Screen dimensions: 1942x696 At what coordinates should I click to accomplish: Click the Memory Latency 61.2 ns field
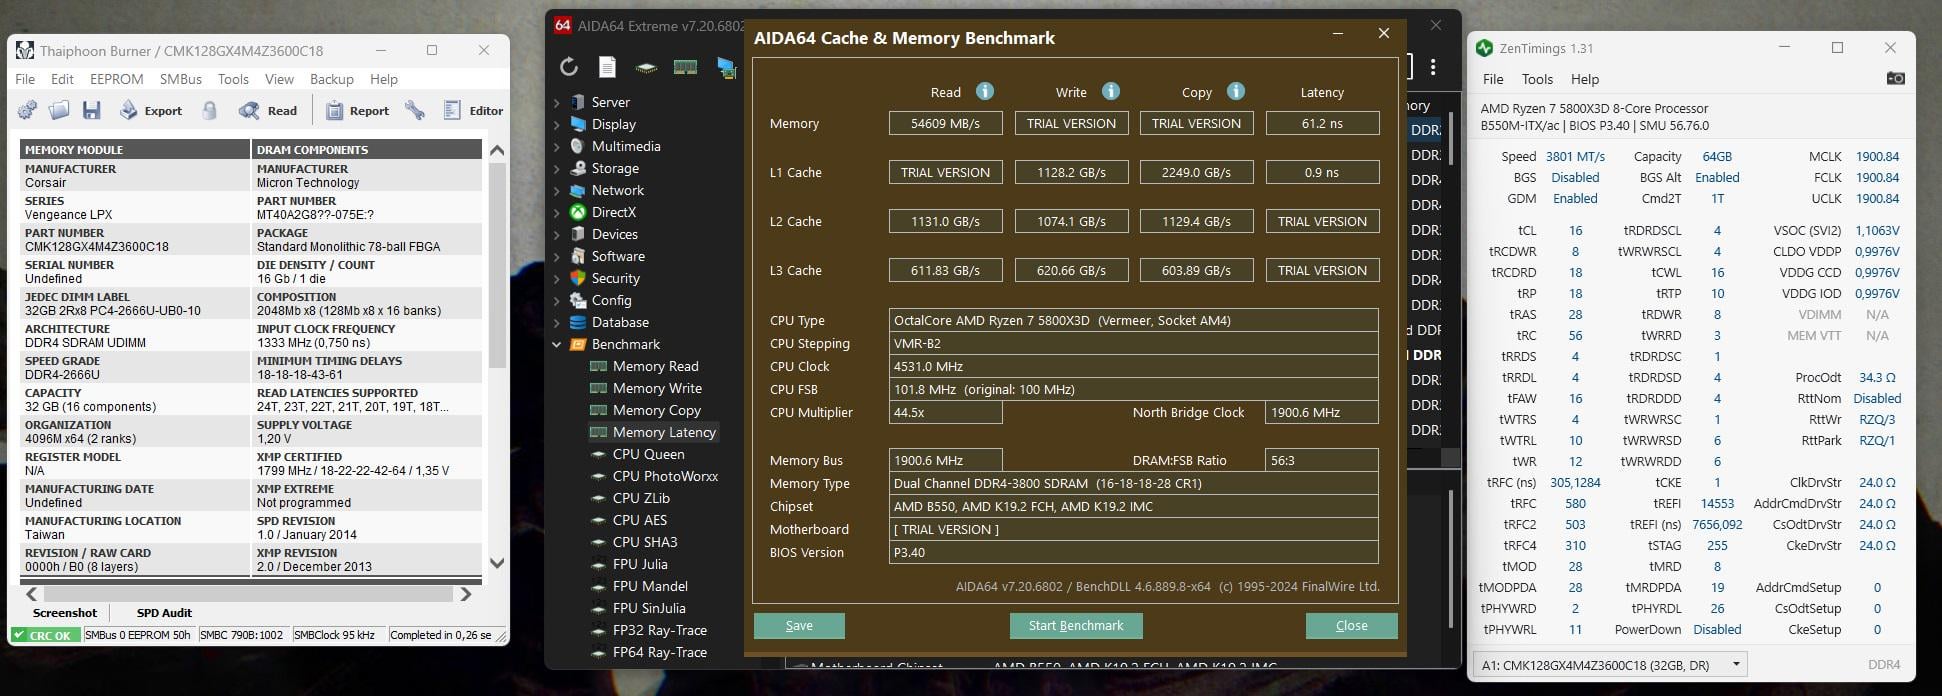coord(1322,123)
